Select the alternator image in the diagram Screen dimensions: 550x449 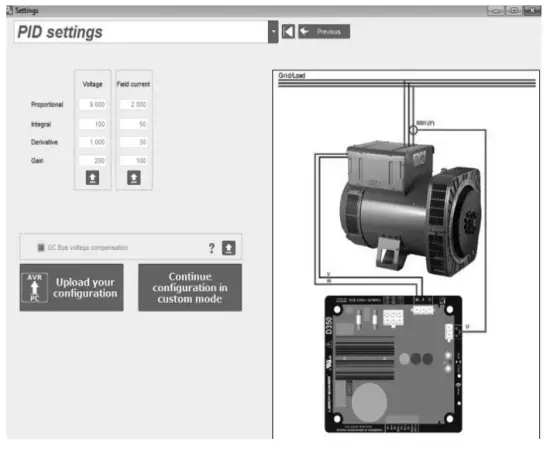(x=410, y=209)
